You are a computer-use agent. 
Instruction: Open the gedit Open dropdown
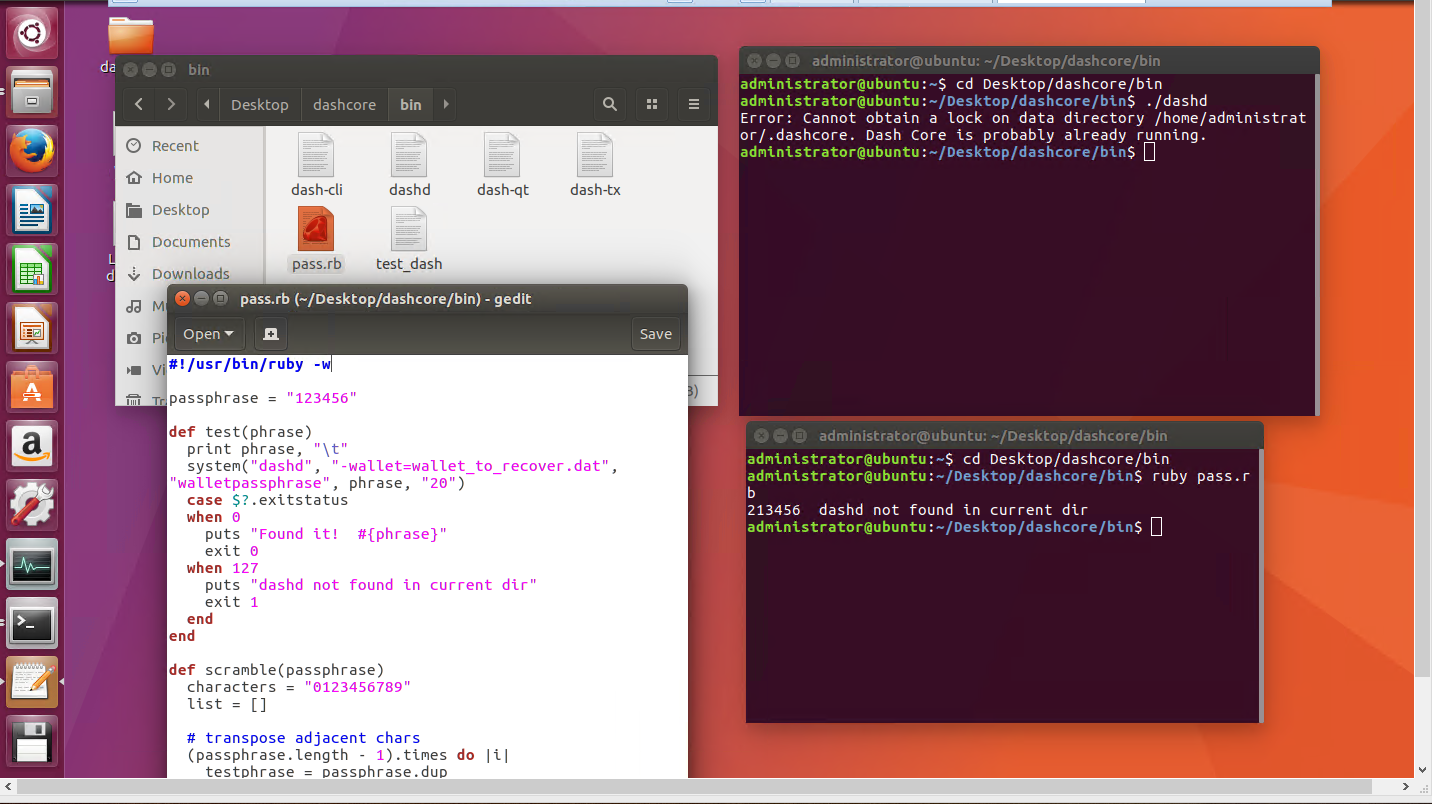pyautogui.click(x=208, y=334)
